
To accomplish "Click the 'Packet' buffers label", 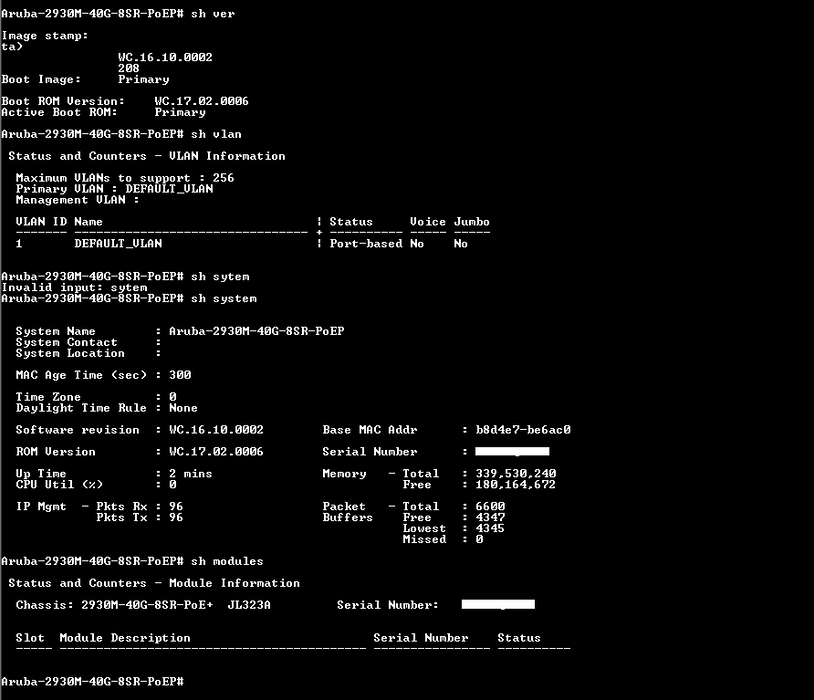I will 344,506.
